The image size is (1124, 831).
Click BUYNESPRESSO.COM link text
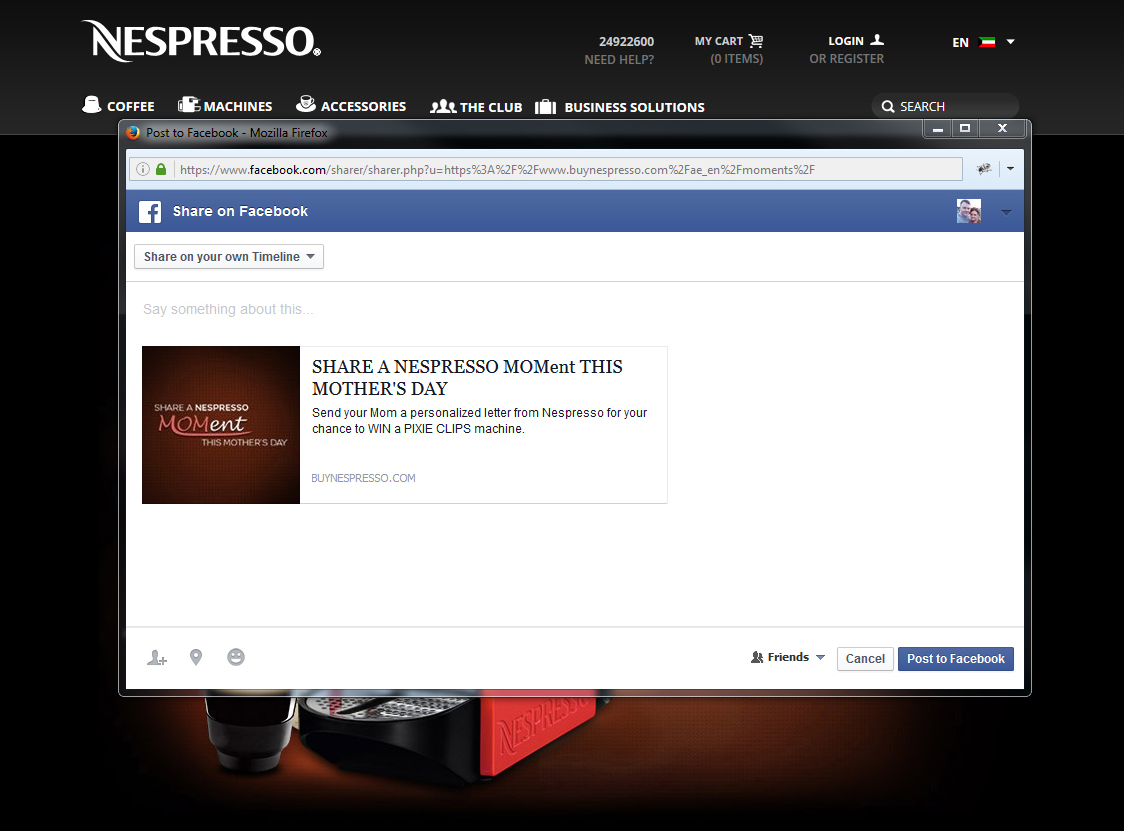pos(363,478)
